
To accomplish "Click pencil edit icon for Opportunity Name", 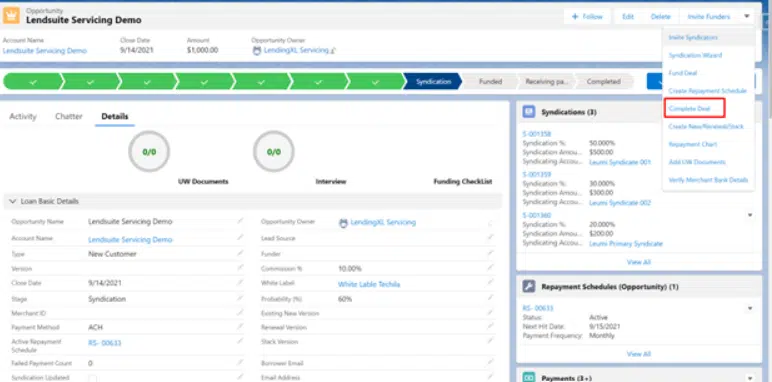I will pos(240,221).
